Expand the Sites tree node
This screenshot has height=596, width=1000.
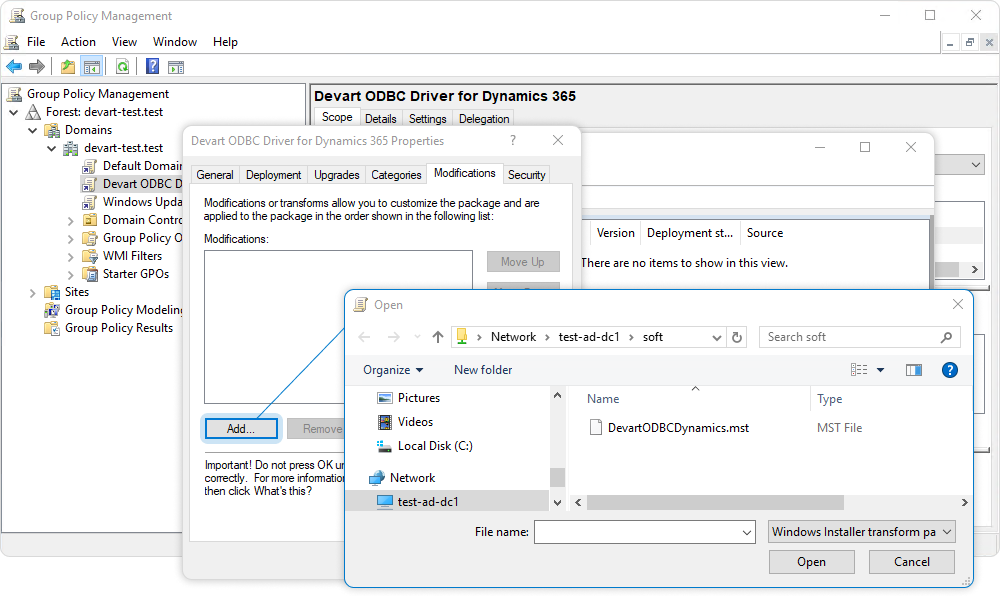point(32,292)
